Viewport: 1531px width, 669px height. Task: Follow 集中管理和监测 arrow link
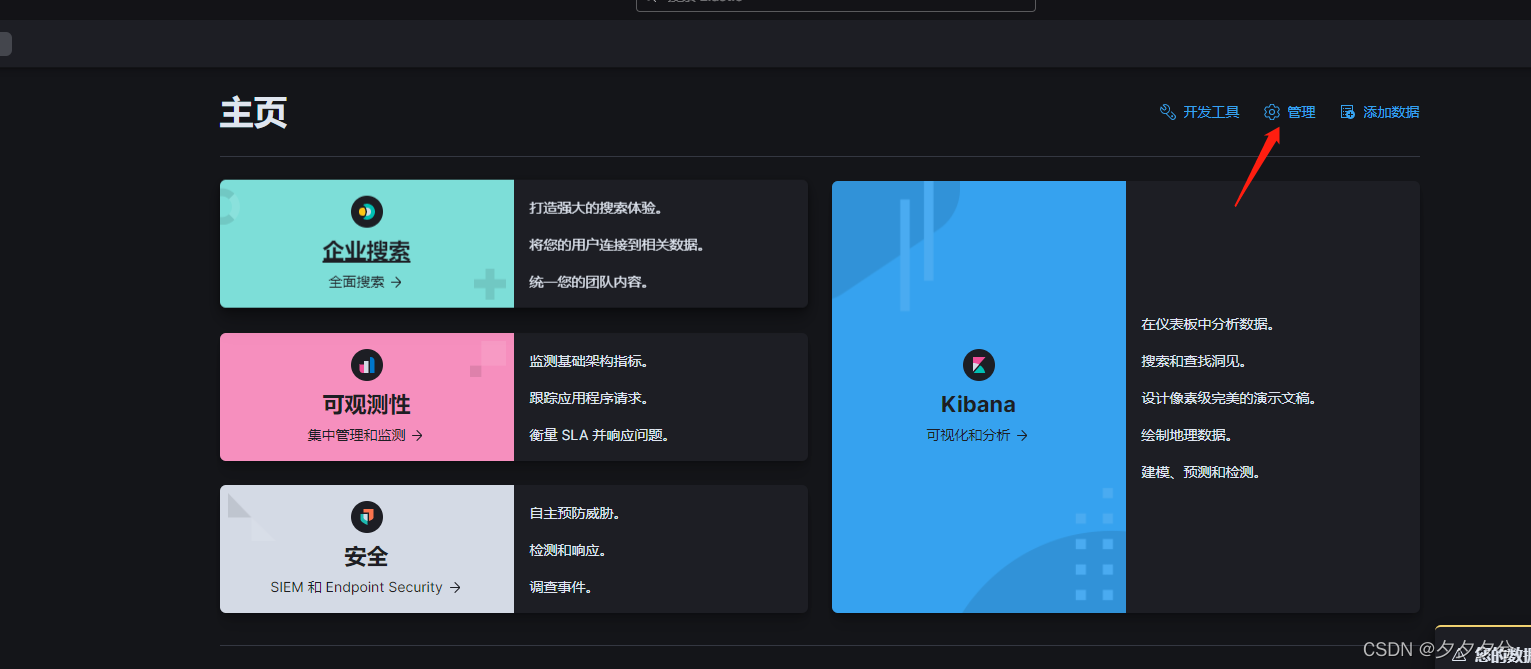366,436
